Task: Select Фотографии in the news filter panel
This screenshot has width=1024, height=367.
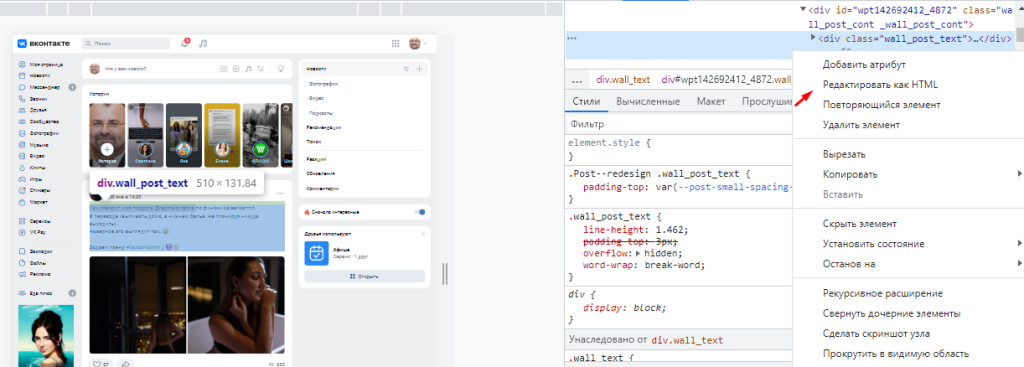Action: (323, 84)
